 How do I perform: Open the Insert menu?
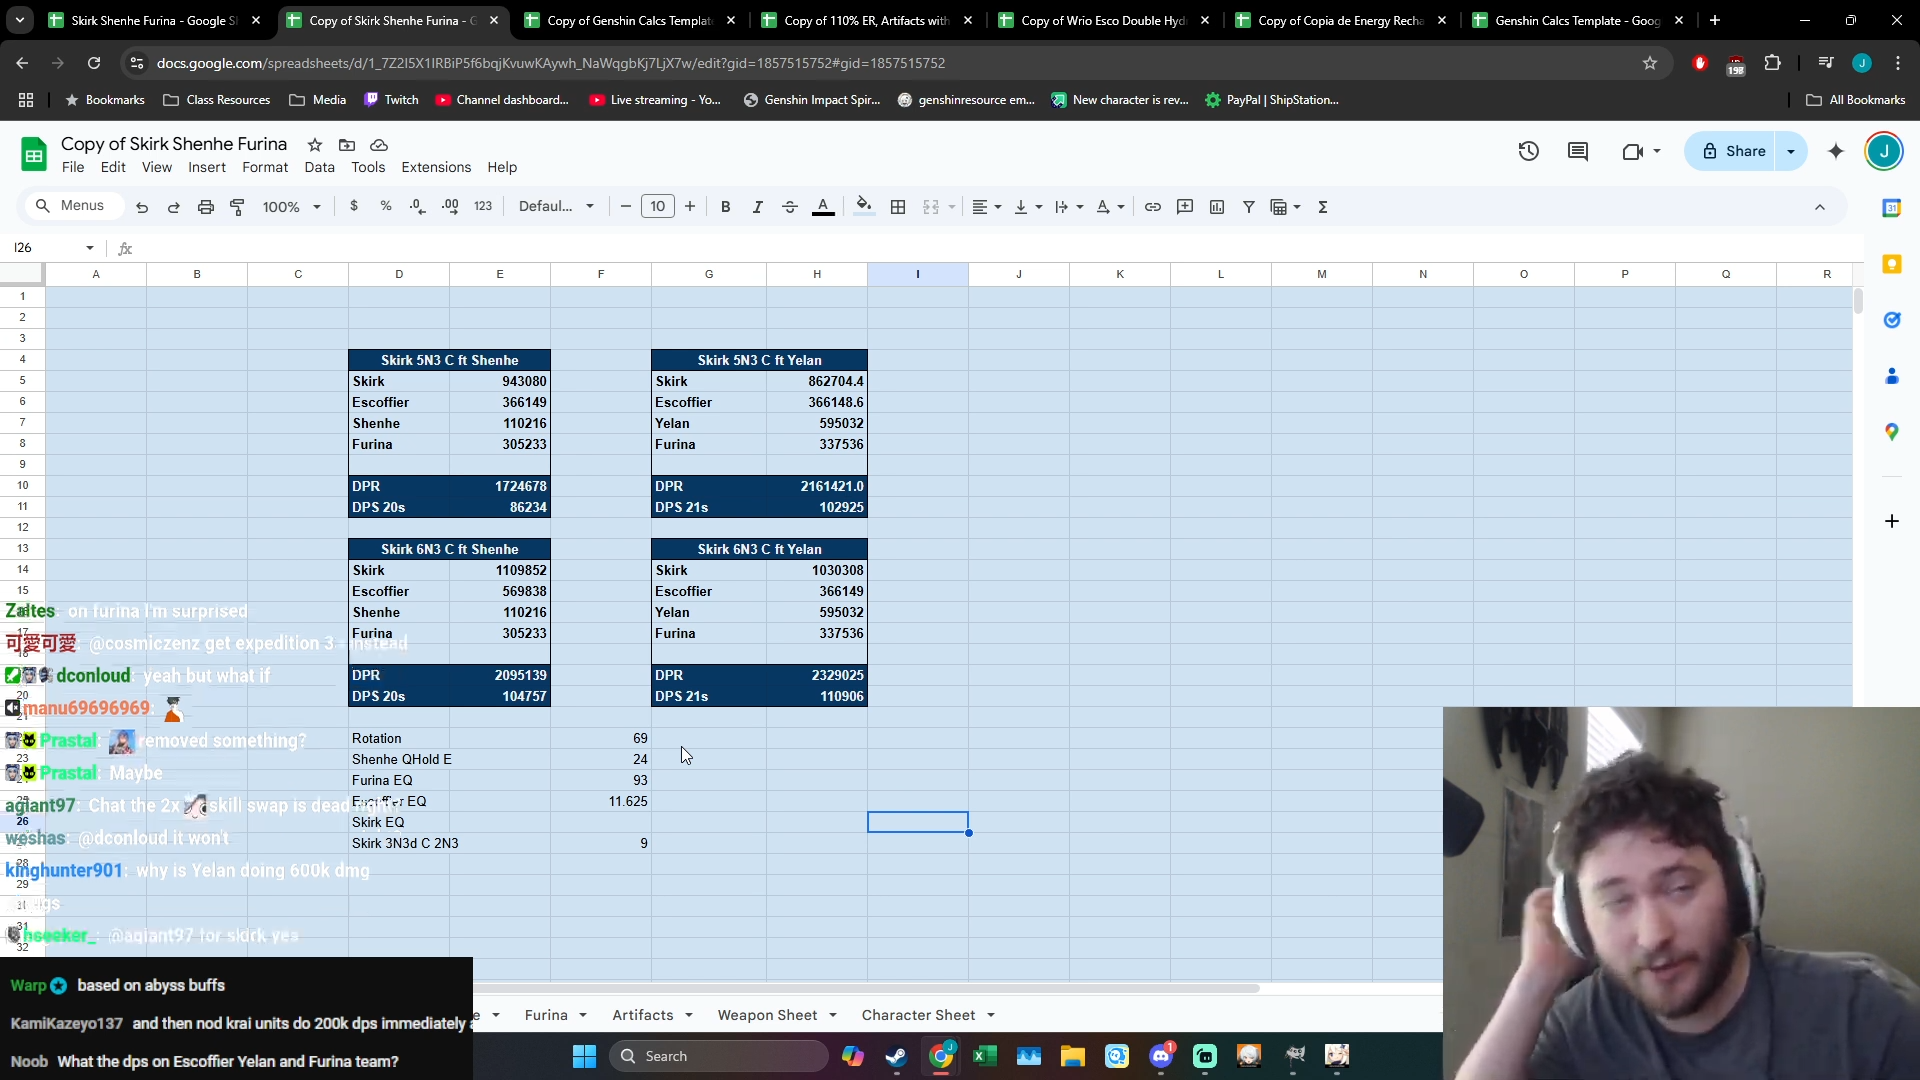coord(207,167)
